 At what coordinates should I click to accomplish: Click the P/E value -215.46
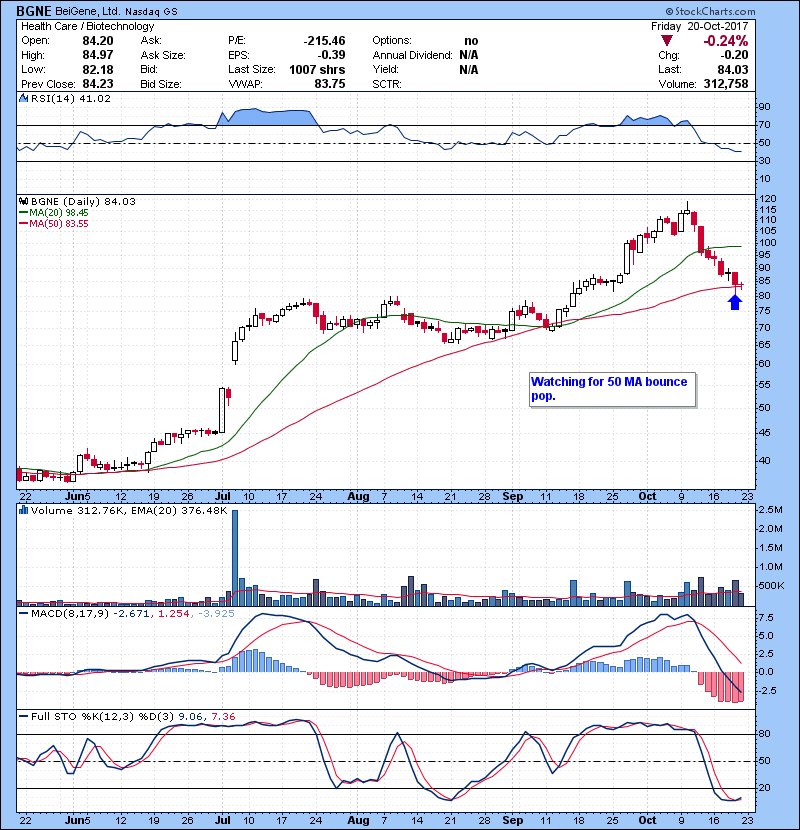[325, 41]
